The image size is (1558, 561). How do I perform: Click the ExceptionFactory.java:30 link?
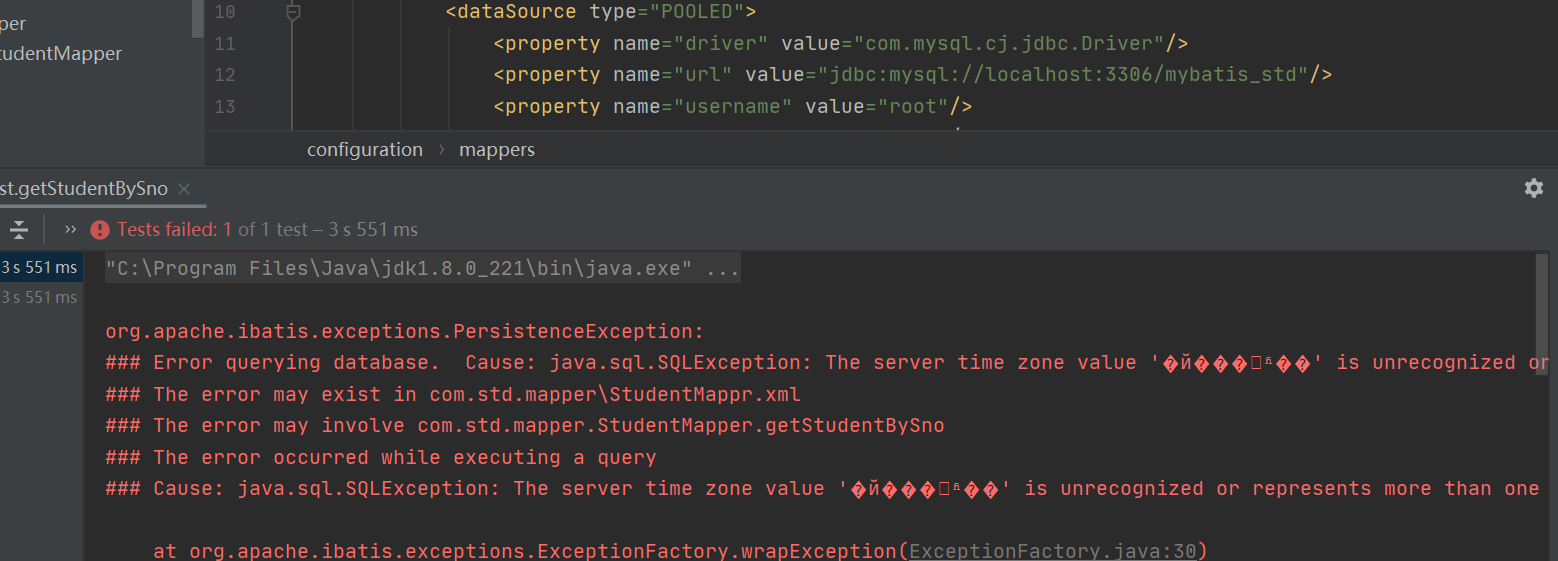pyautogui.click(x=1053, y=551)
